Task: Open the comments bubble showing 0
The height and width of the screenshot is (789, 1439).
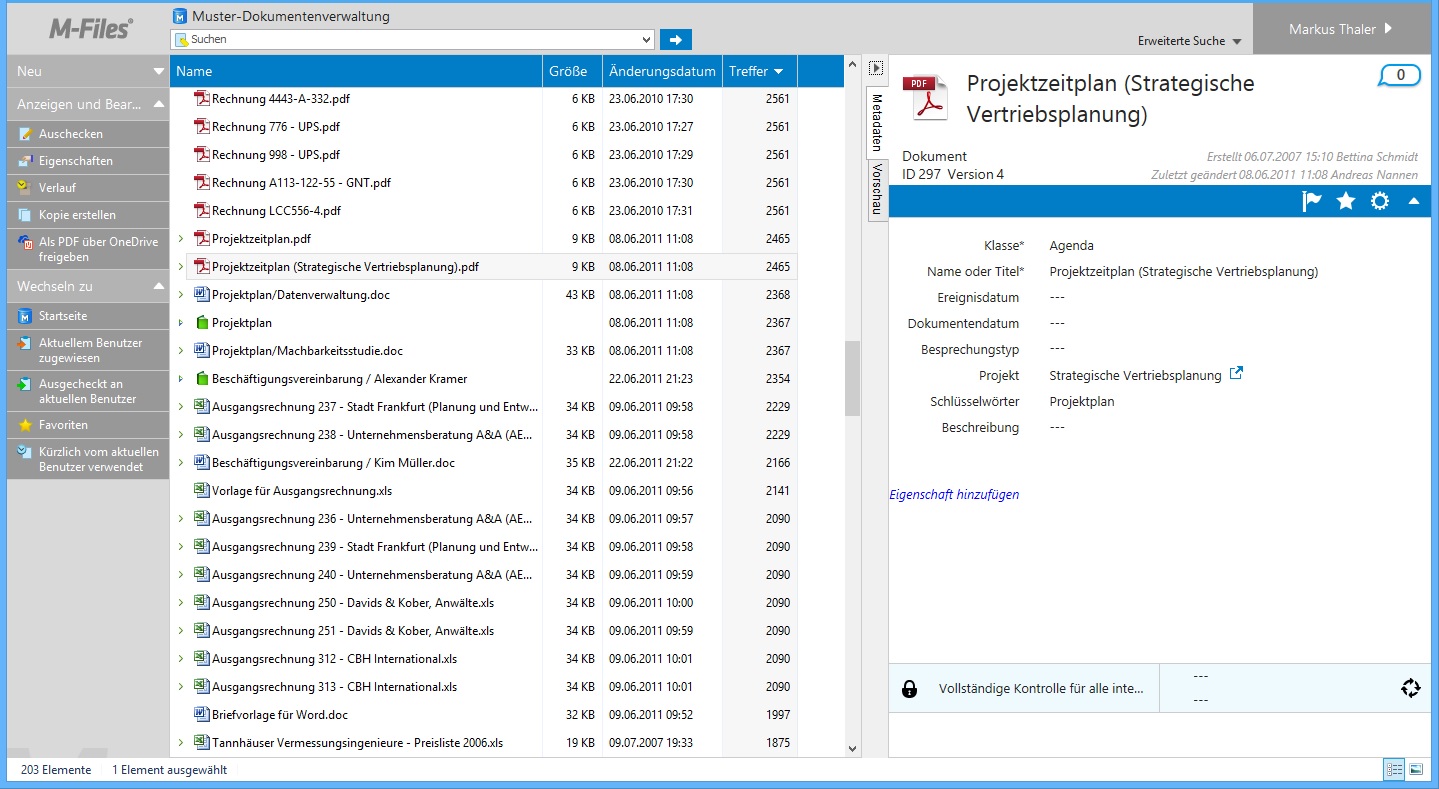Action: pos(1399,75)
